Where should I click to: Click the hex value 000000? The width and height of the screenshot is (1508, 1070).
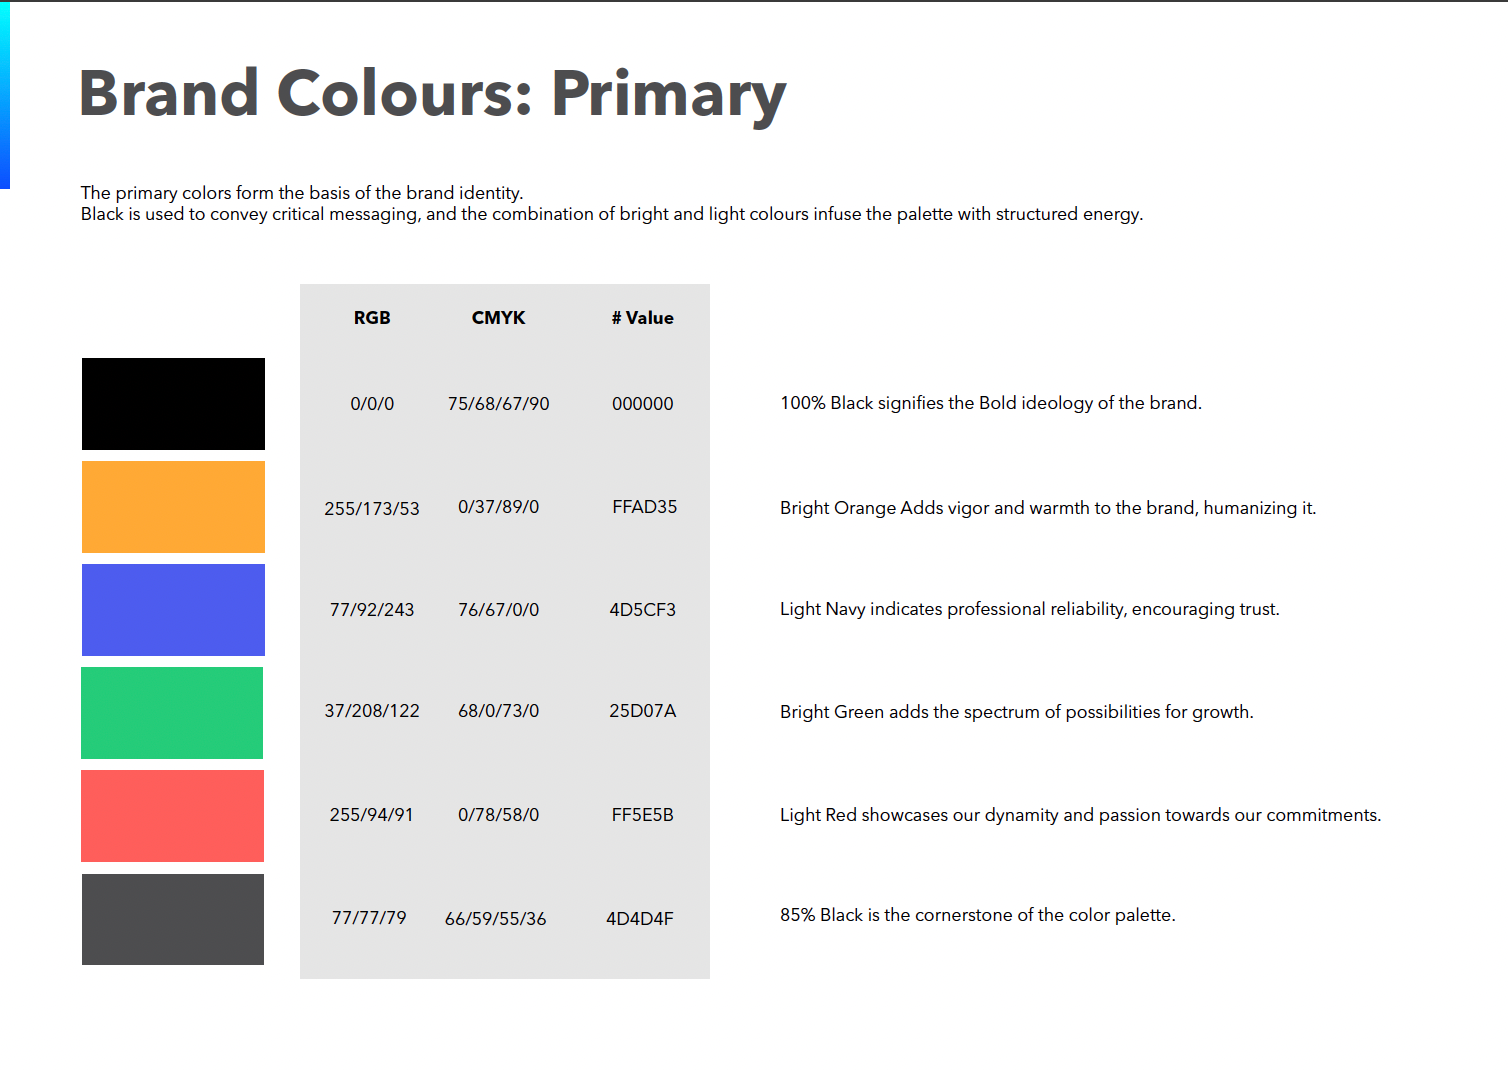click(x=642, y=404)
